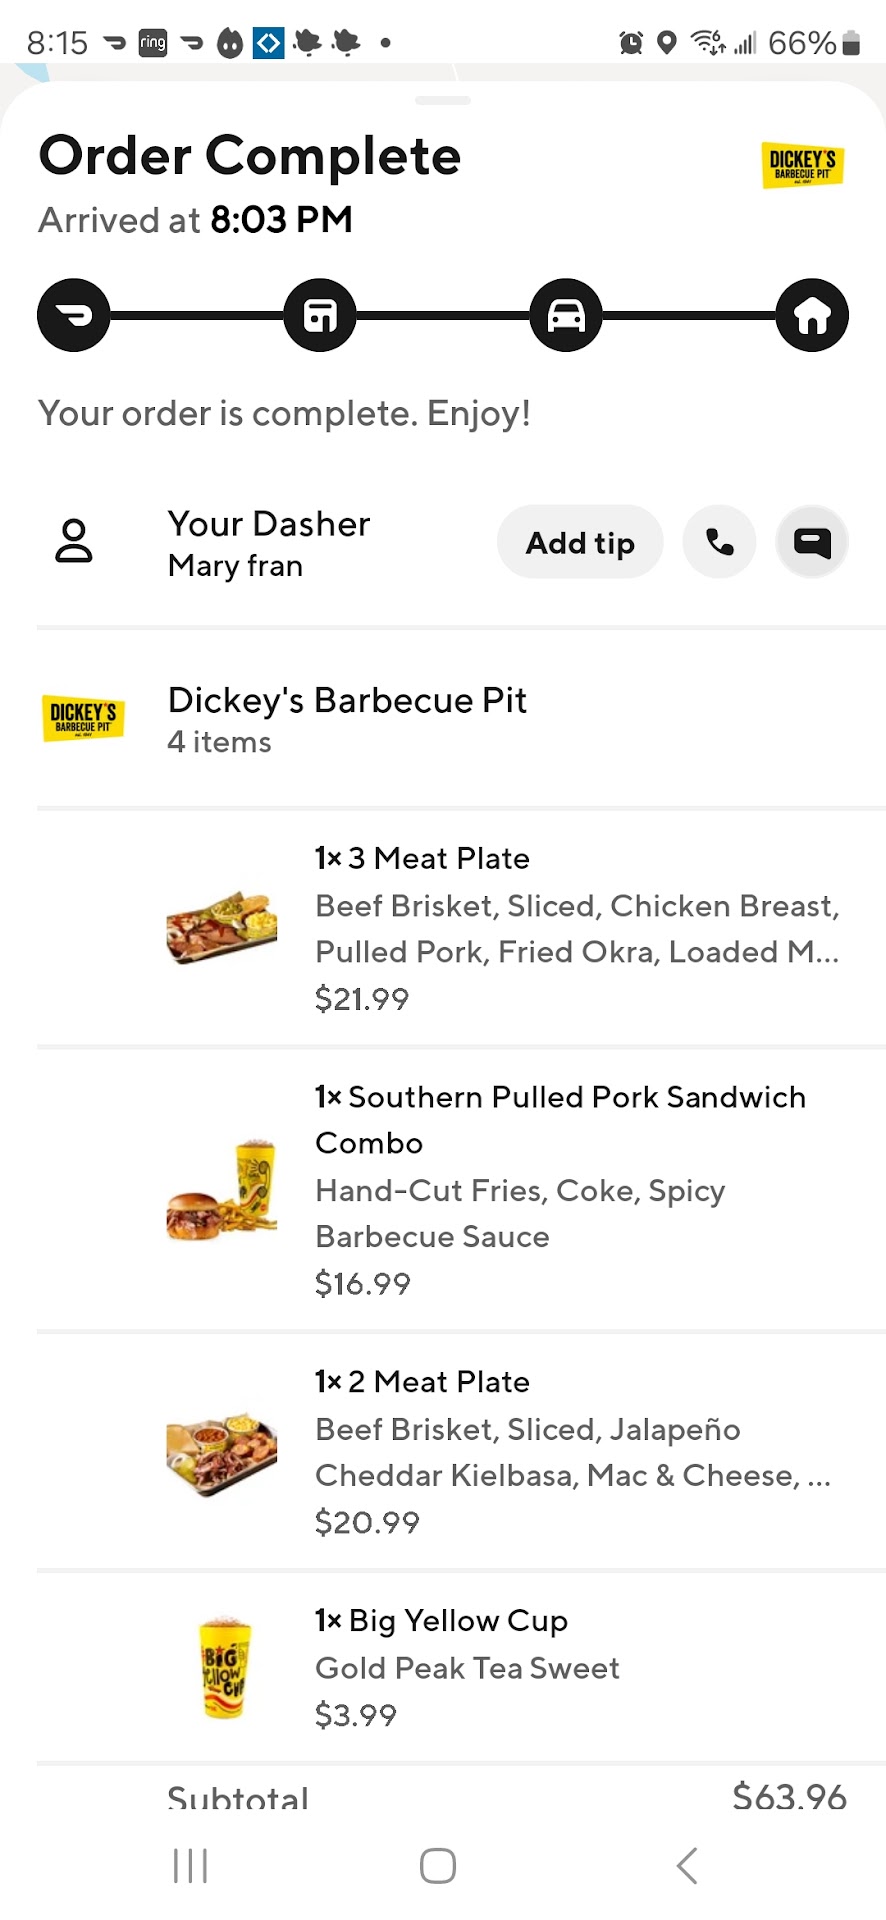
Task: Tap the 2 Meat Plate photo
Action: click(x=221, y=1452)
